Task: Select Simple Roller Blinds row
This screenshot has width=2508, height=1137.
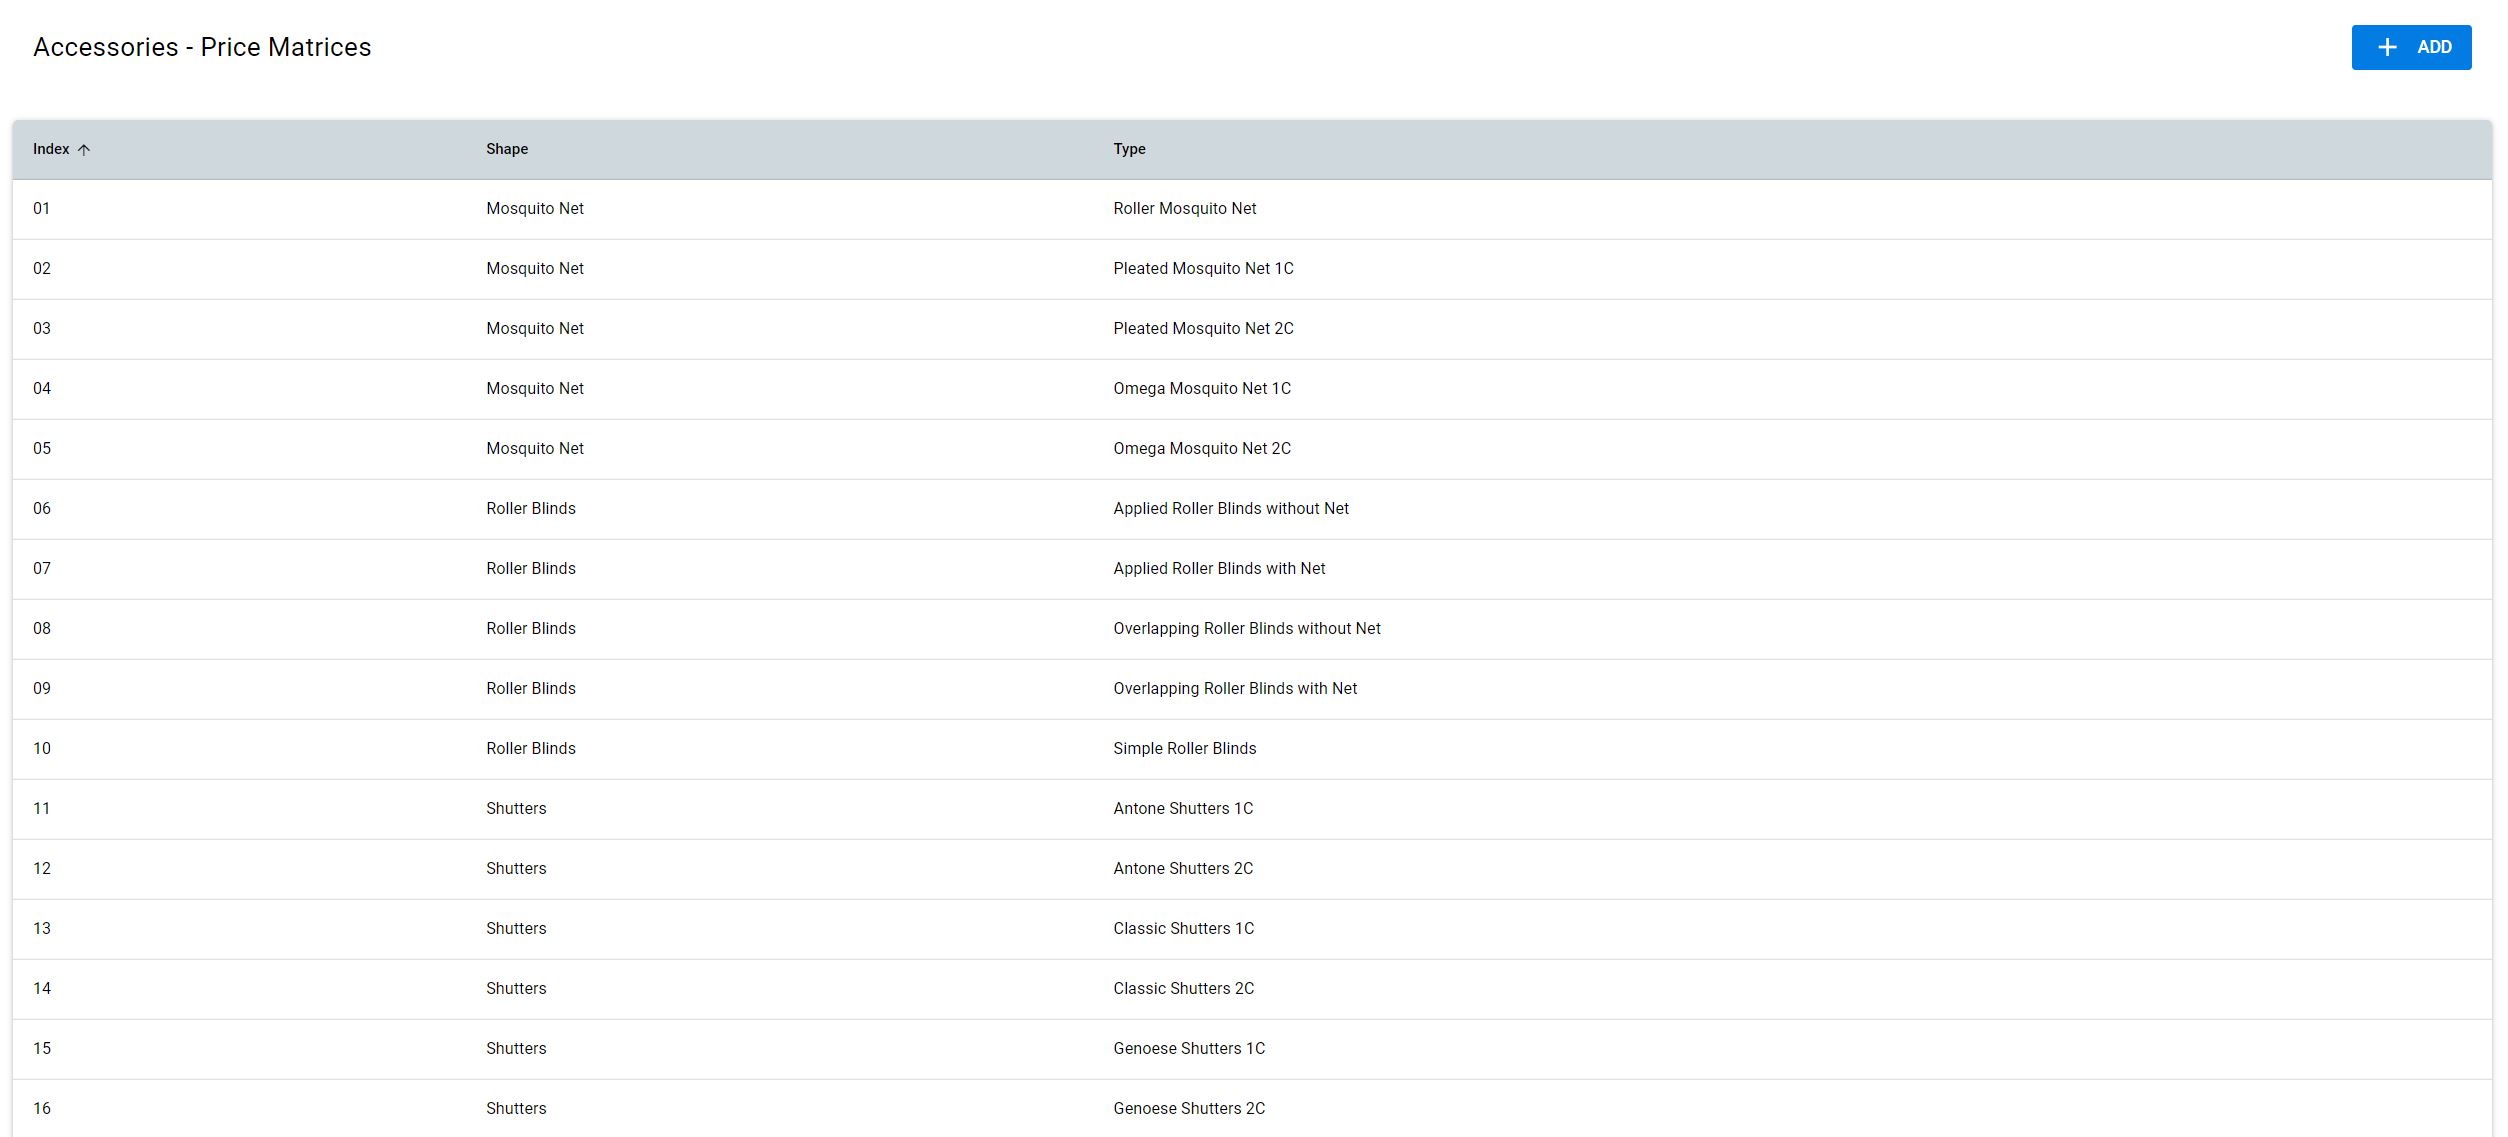Action: pos(1184,749)
